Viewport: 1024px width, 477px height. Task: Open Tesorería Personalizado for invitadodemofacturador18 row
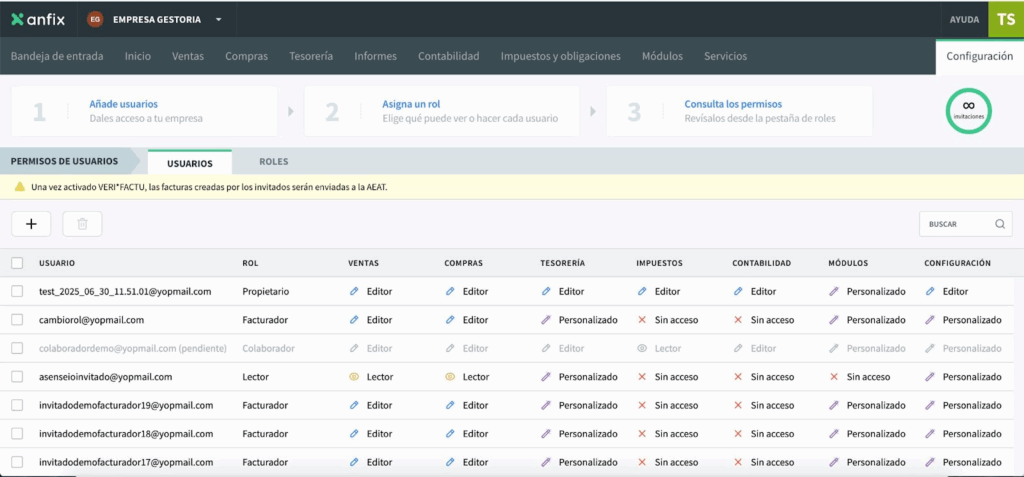click(580, 434)
